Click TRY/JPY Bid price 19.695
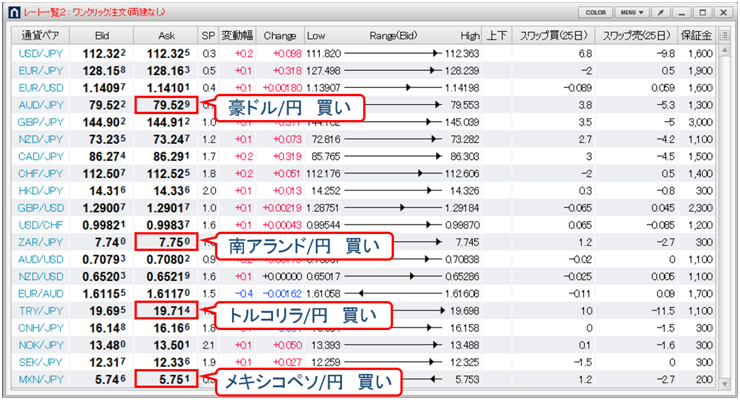Image resolution: width=740 pixels, height=400 pixels. (x=107, y=311)
